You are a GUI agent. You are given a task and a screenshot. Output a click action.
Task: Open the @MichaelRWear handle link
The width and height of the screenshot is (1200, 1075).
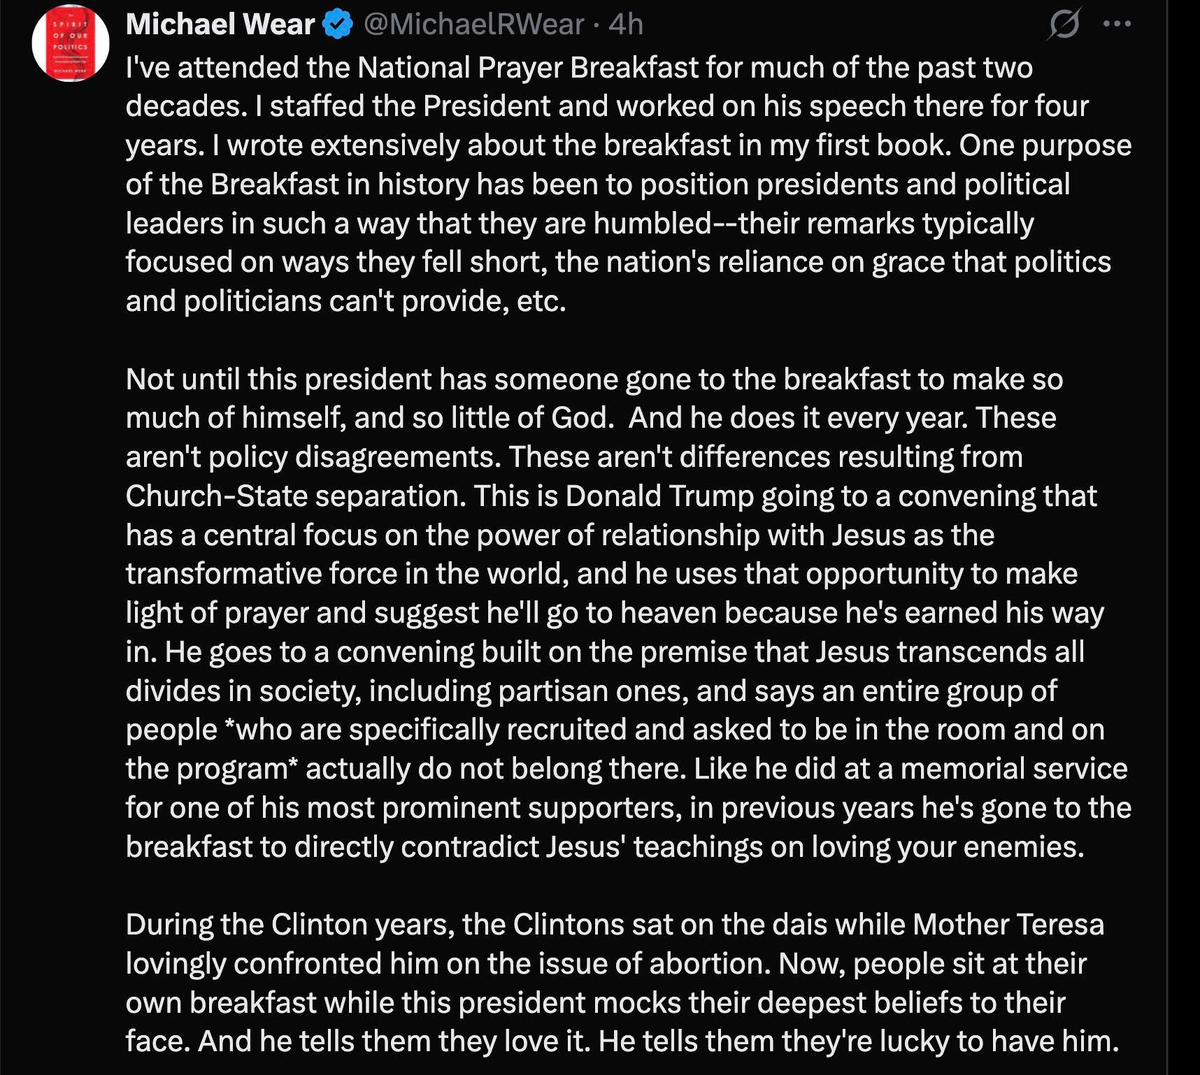(473, 24)
